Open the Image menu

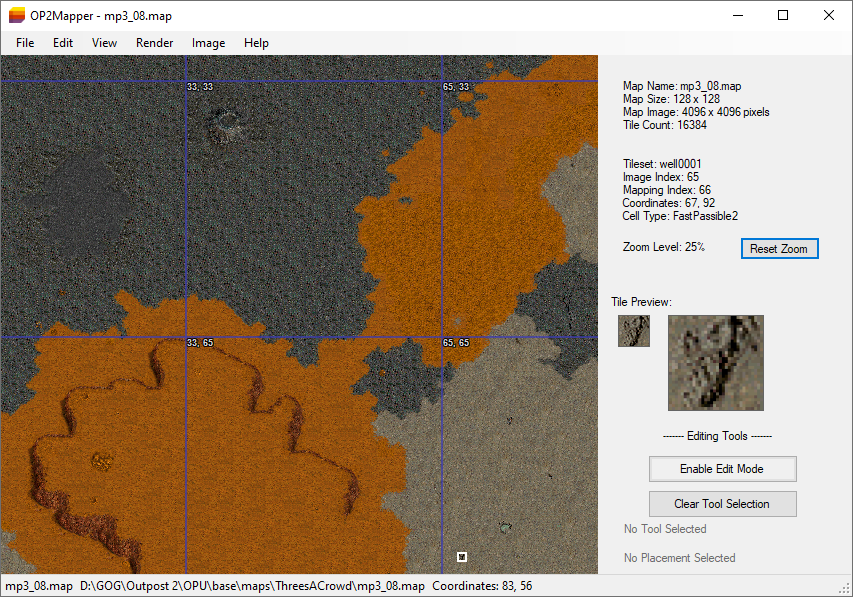(208, 43)
